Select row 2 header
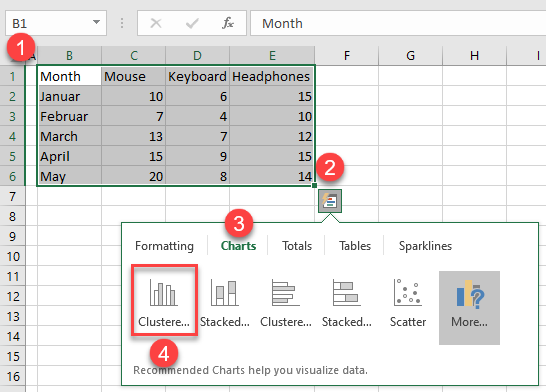The image size is (546, 392). [13, 96]
